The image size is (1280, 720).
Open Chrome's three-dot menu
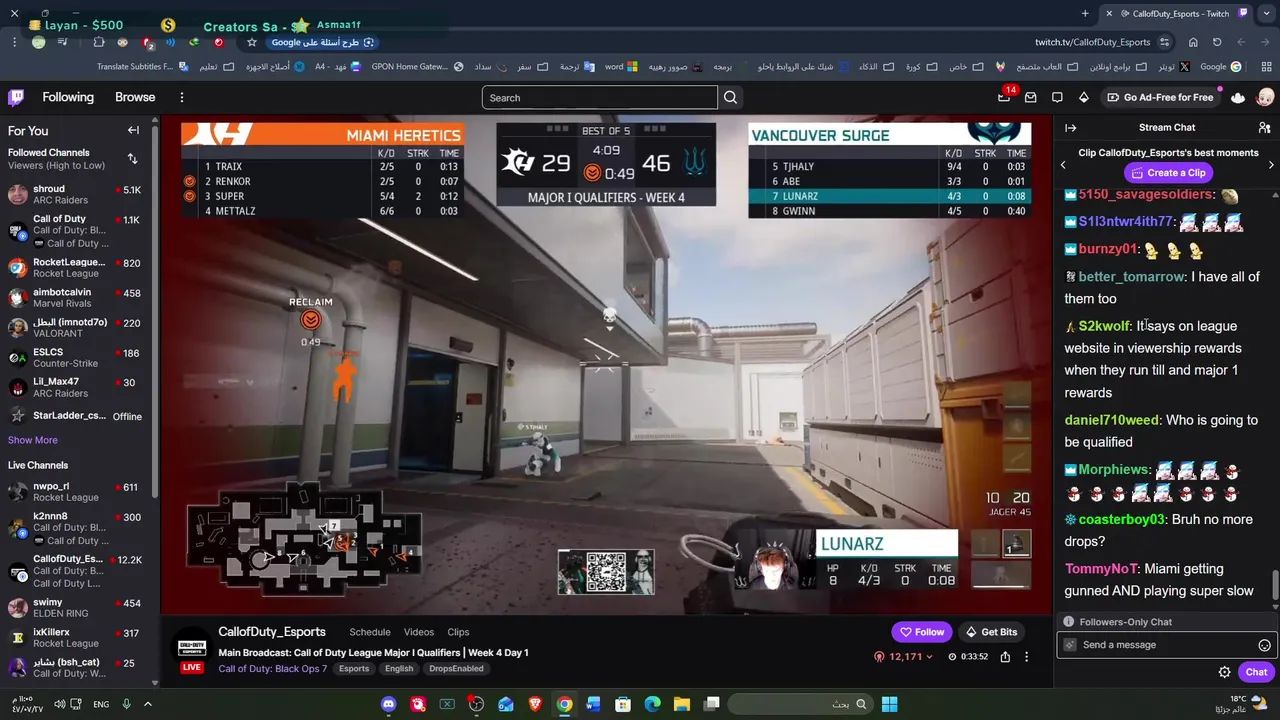15,42
